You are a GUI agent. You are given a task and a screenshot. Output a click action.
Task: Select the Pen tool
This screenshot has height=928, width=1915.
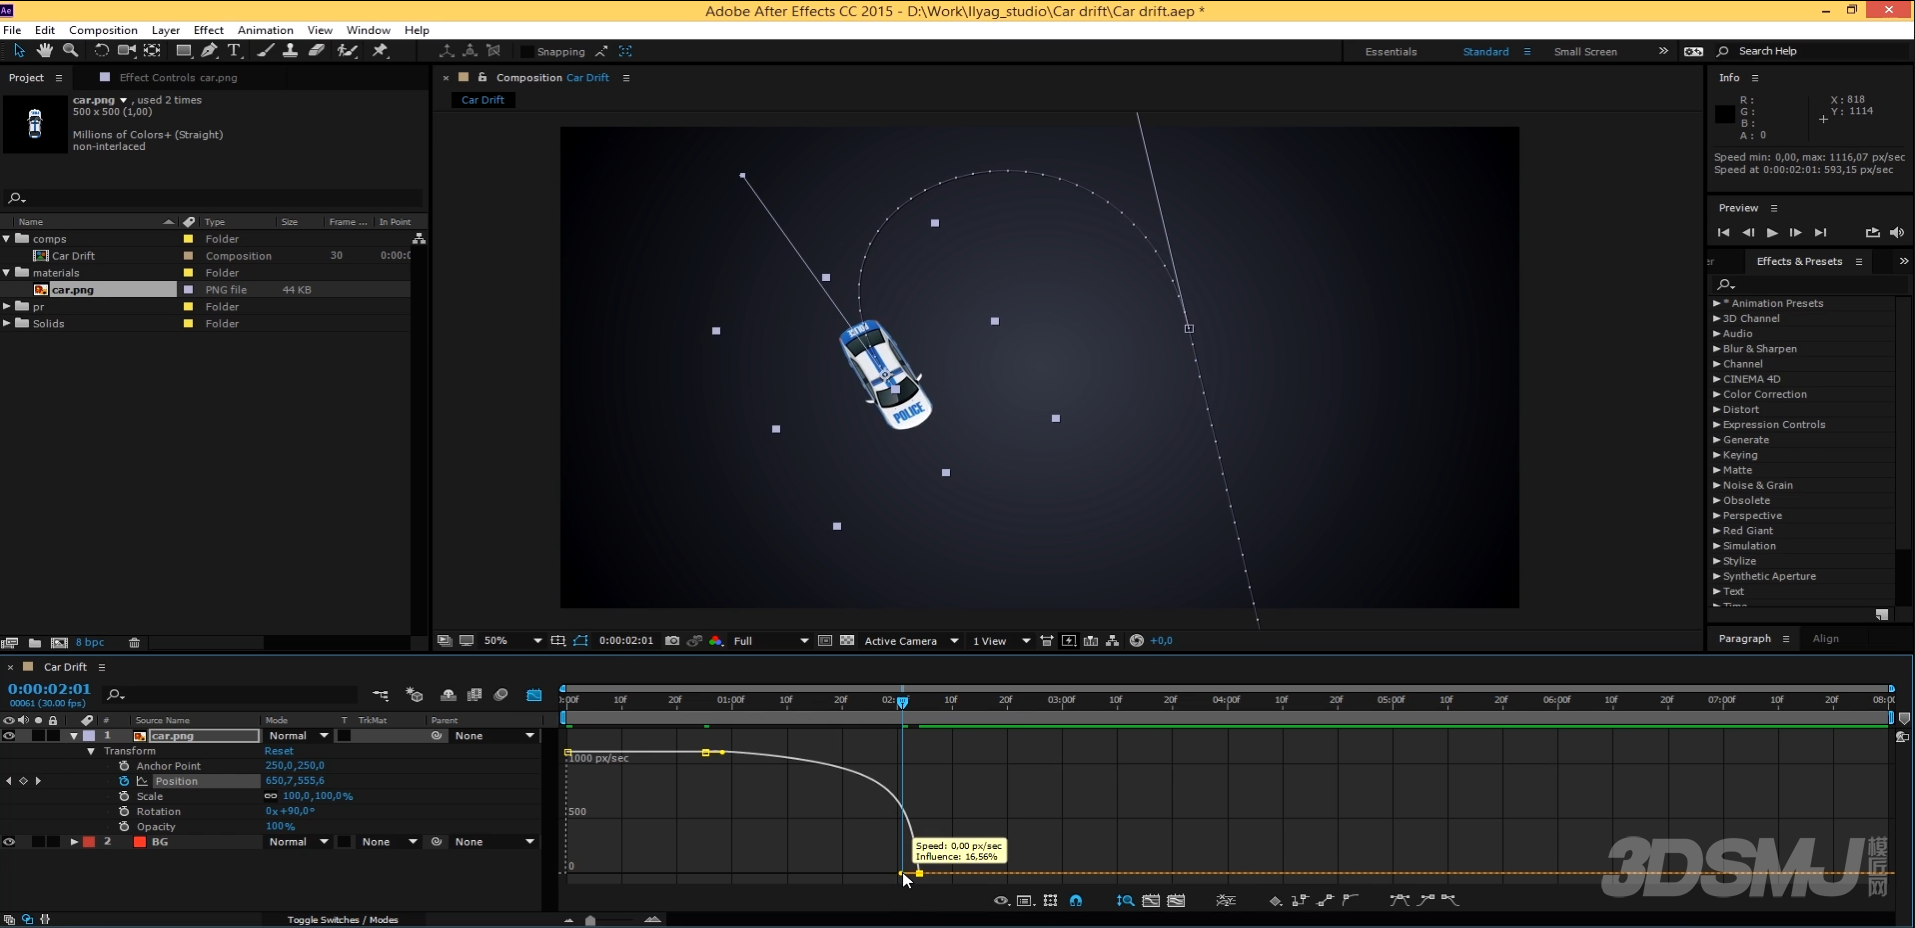pyautogui.click(x=209, y=50)
